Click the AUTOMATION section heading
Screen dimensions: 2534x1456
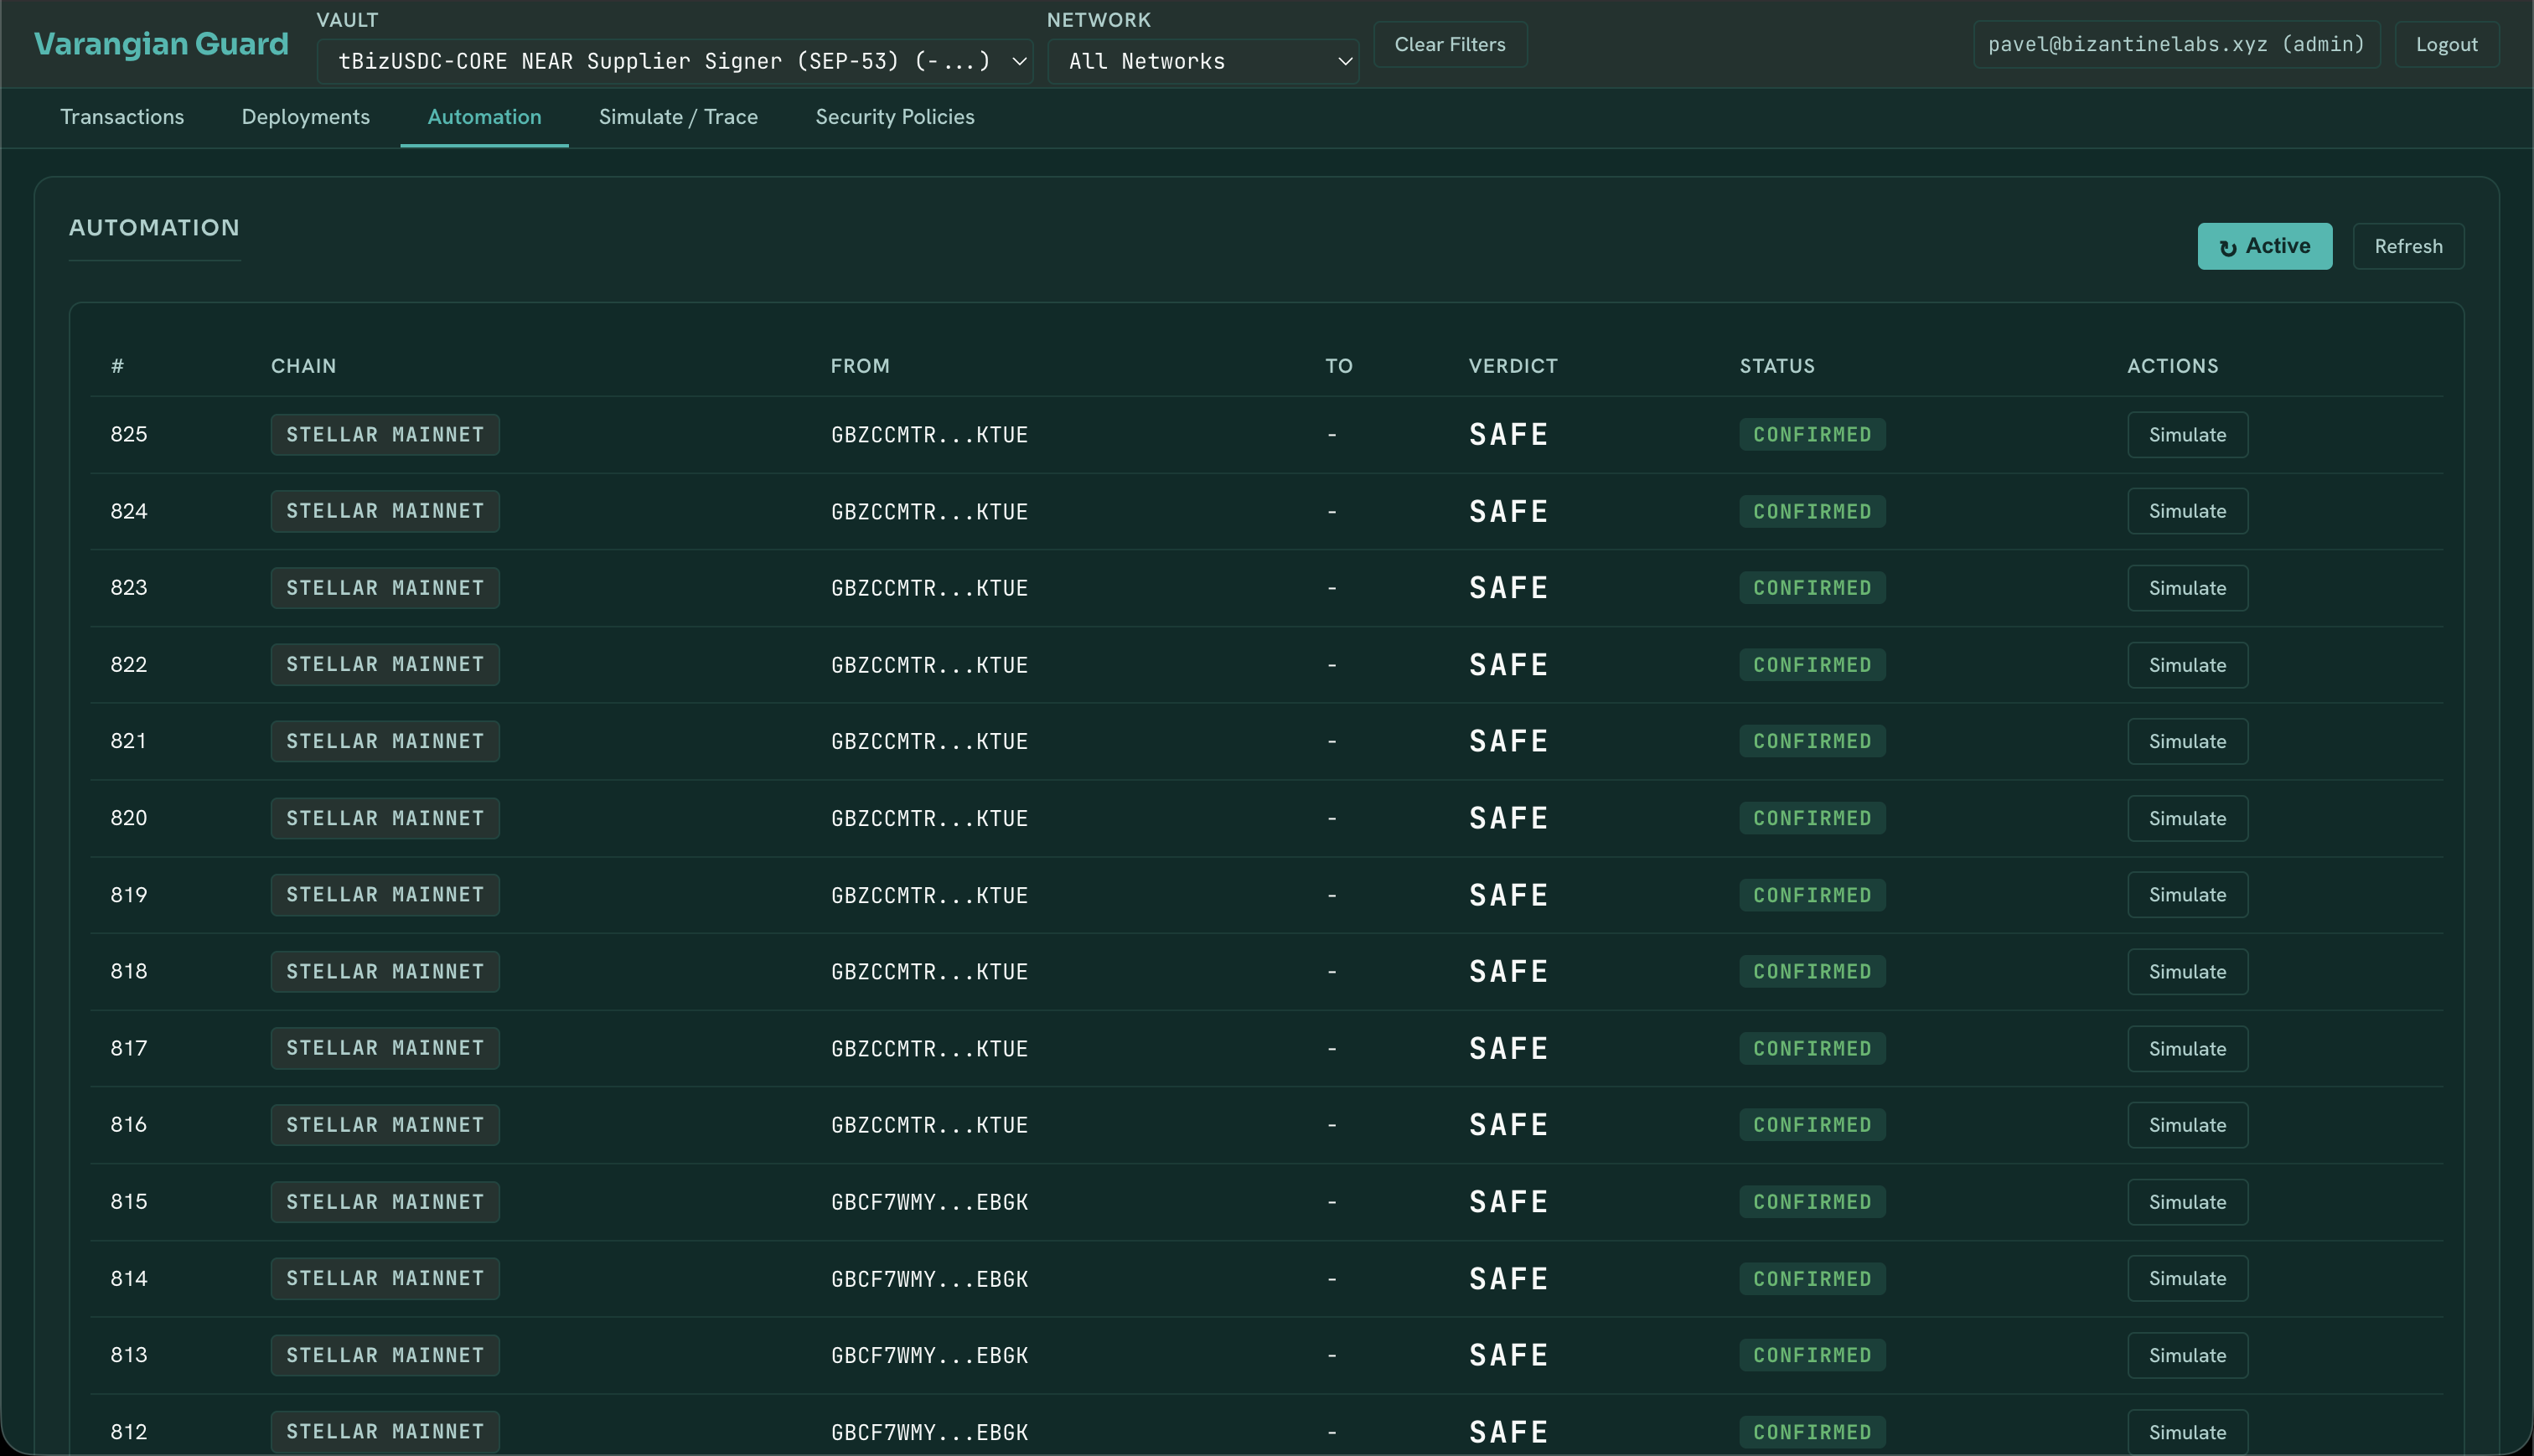[x=154, y=228]
